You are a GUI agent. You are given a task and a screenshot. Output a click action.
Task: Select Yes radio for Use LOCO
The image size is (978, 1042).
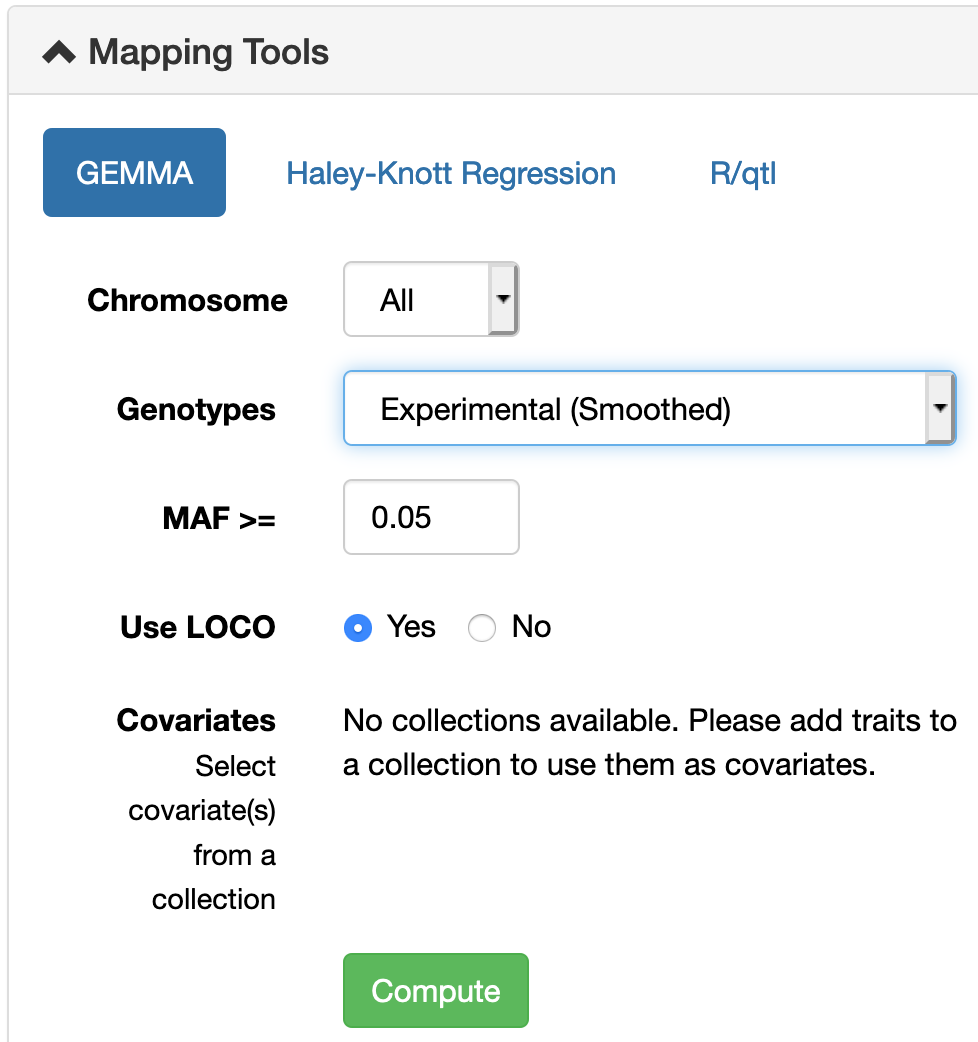coord(357,628)
